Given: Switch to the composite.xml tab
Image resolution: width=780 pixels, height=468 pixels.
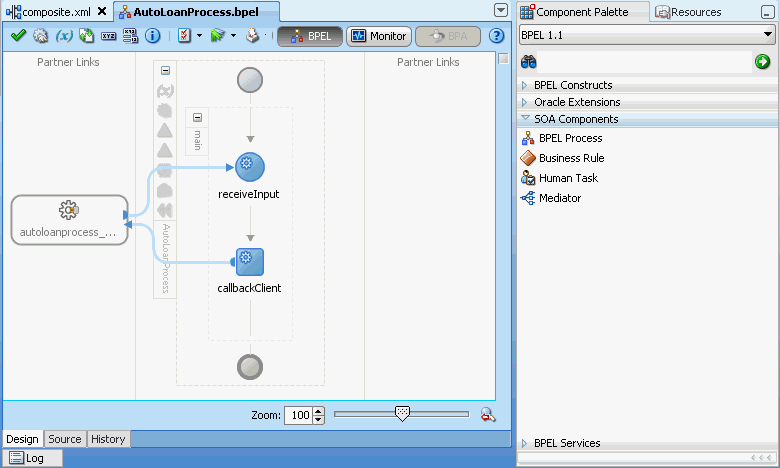Looking at the screenshot, I should [x=56, y=11].
